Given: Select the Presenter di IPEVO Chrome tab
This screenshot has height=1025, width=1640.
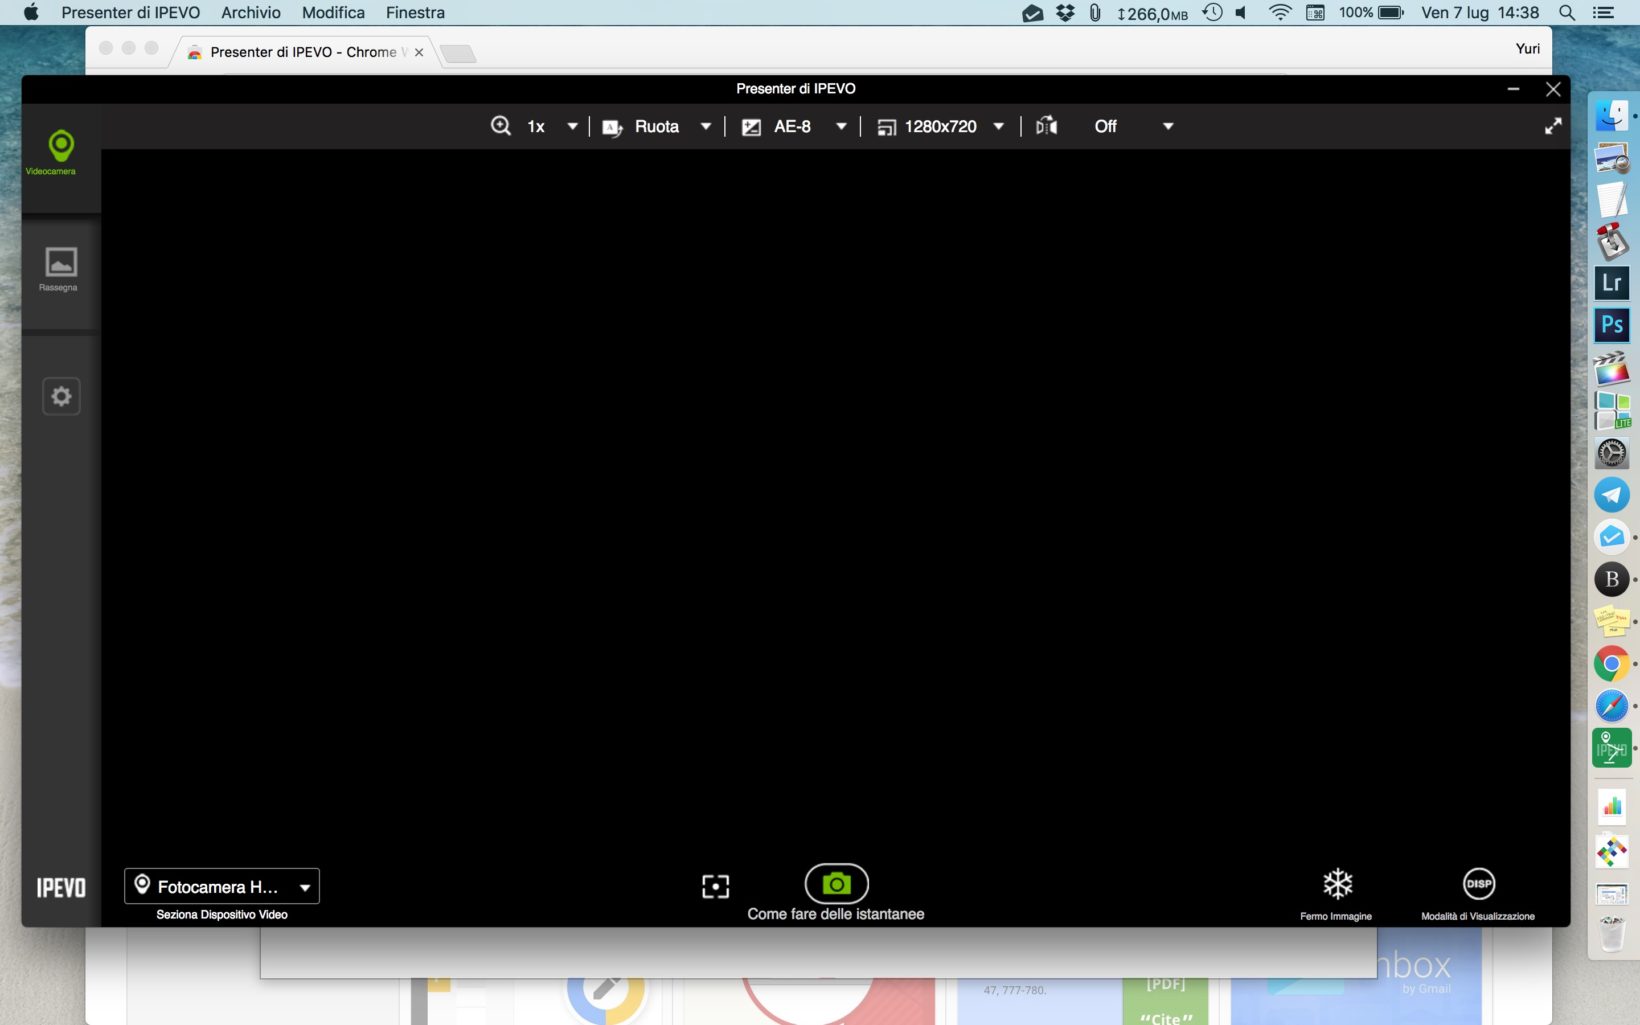Looking at the screenshot, I should [303, 52].
